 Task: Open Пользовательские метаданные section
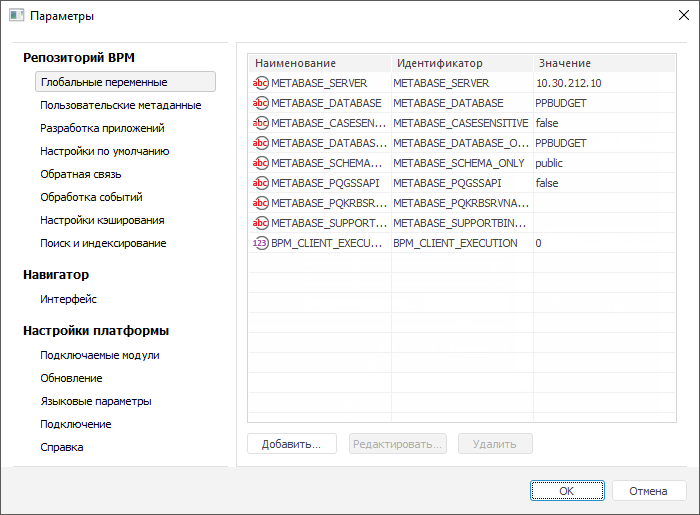[x=121, y=105]
